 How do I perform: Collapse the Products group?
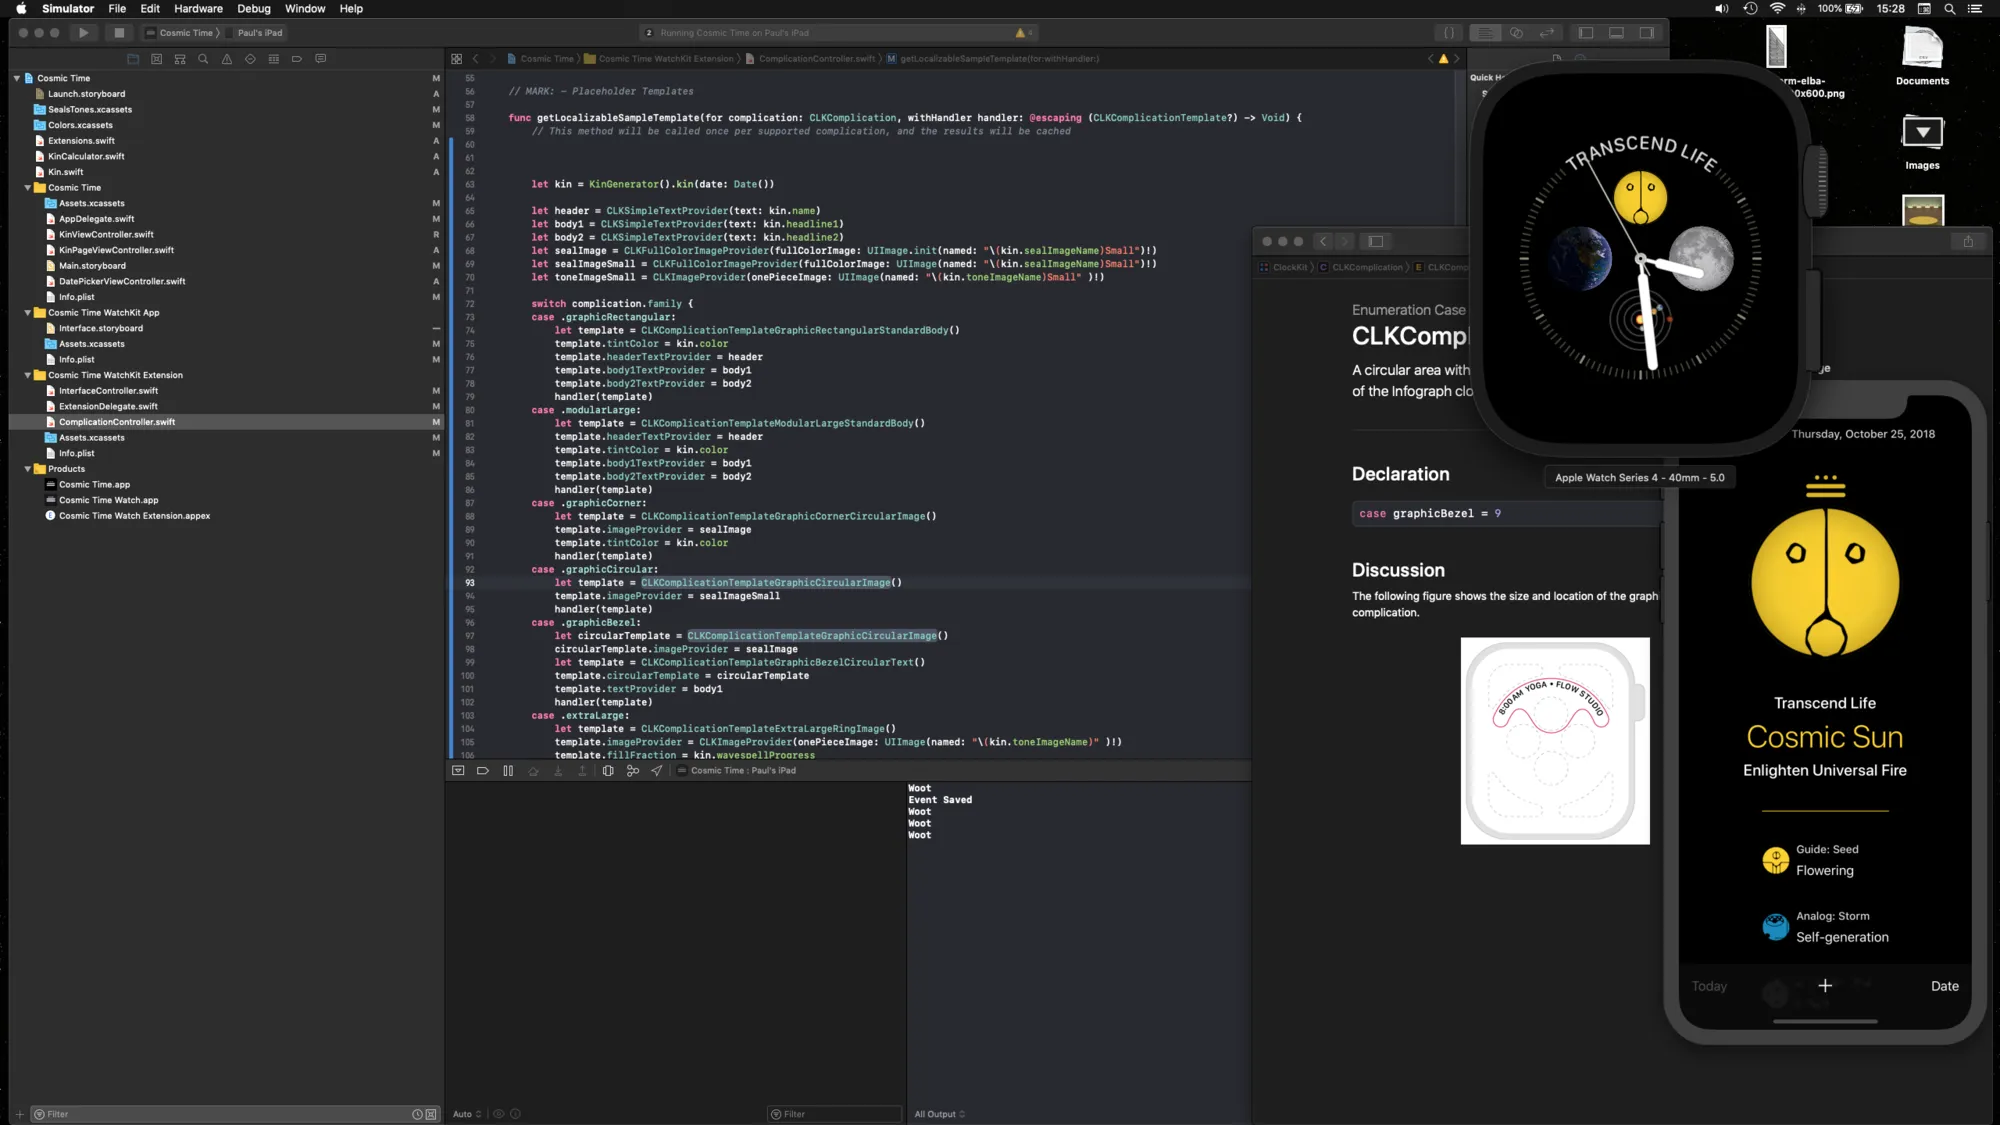[28, 469]
